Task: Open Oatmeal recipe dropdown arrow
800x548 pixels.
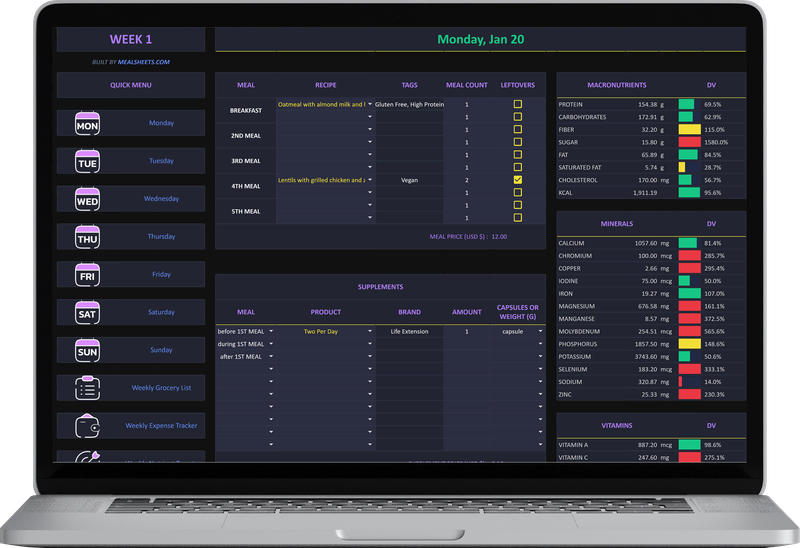Action: click(370, 104)
